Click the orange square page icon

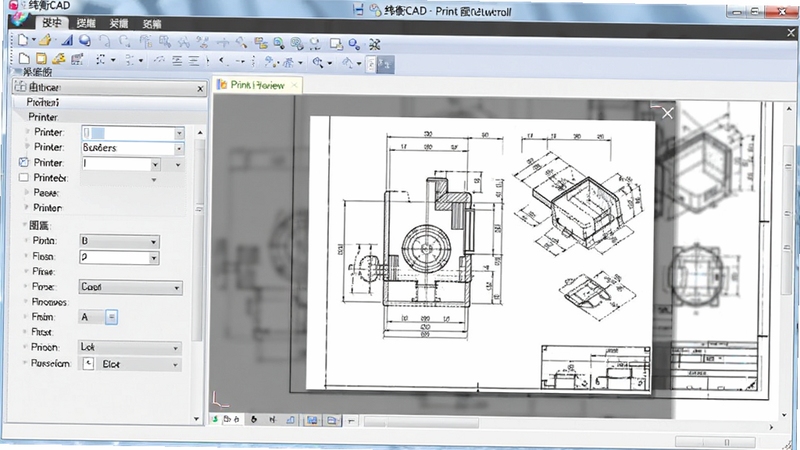click(x=41, y=59)
